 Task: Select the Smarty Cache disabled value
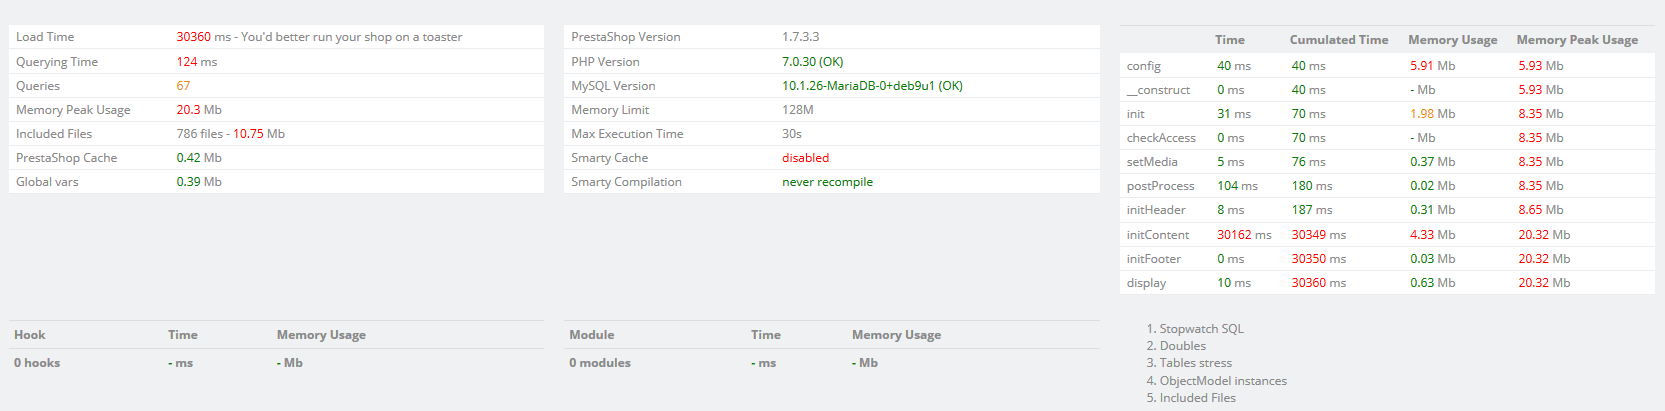(x=805, y=158)
